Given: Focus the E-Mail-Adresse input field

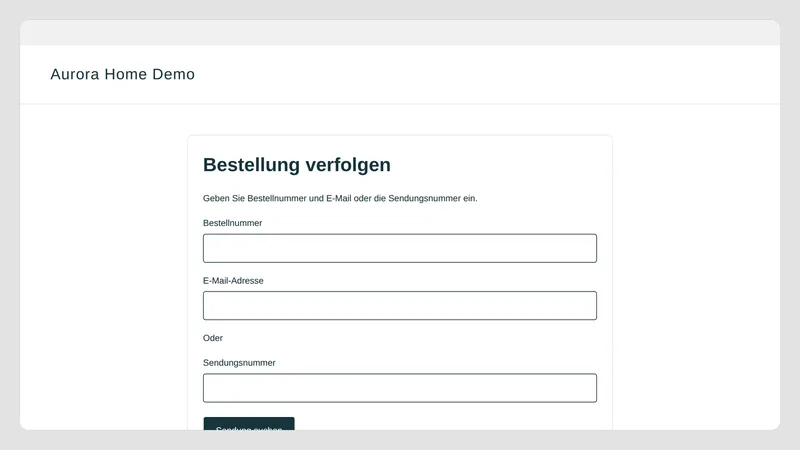Looking at the screenshot, I should 399,306.
